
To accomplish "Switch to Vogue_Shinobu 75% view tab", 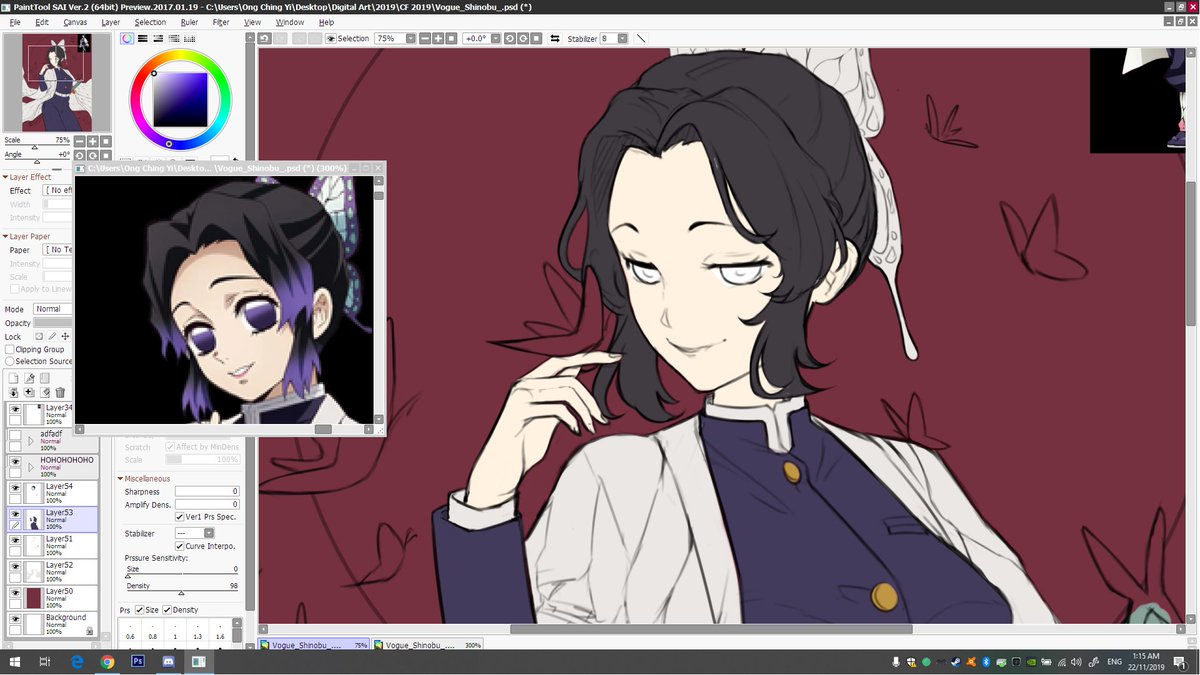I will click(314, 646).
